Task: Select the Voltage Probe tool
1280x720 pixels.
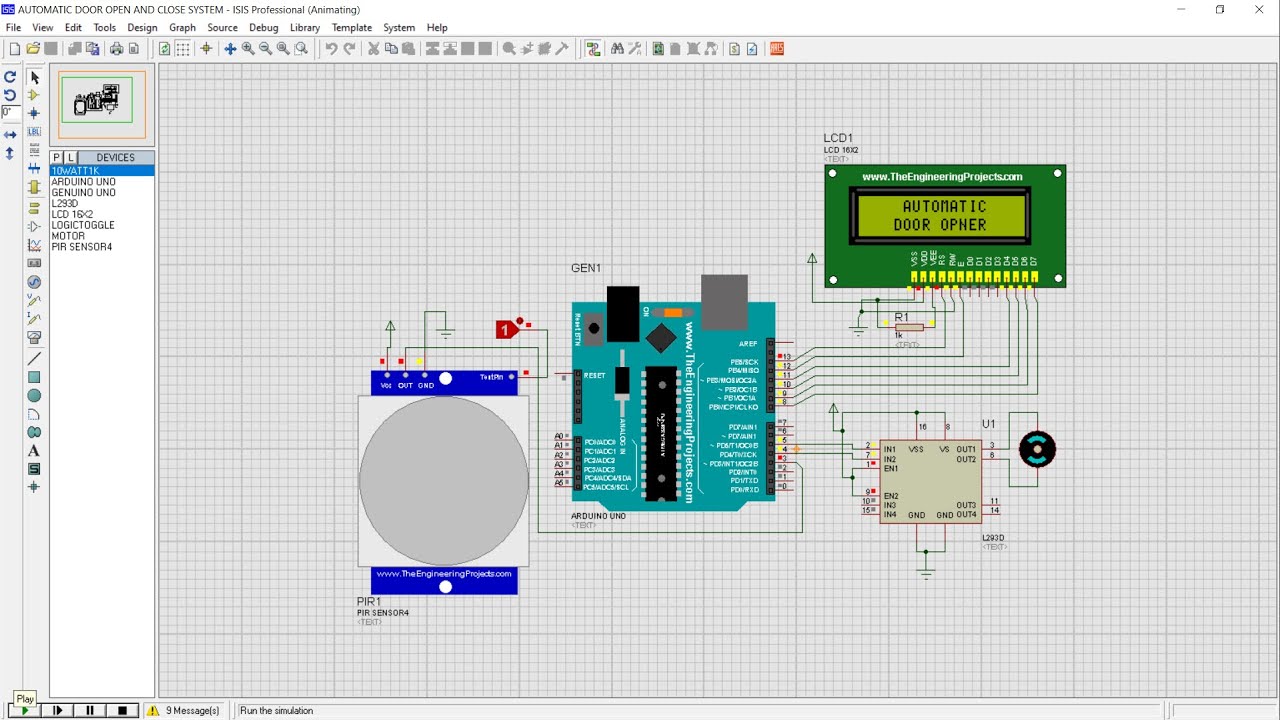Action: pyautogui.click(x=34, y=300)
